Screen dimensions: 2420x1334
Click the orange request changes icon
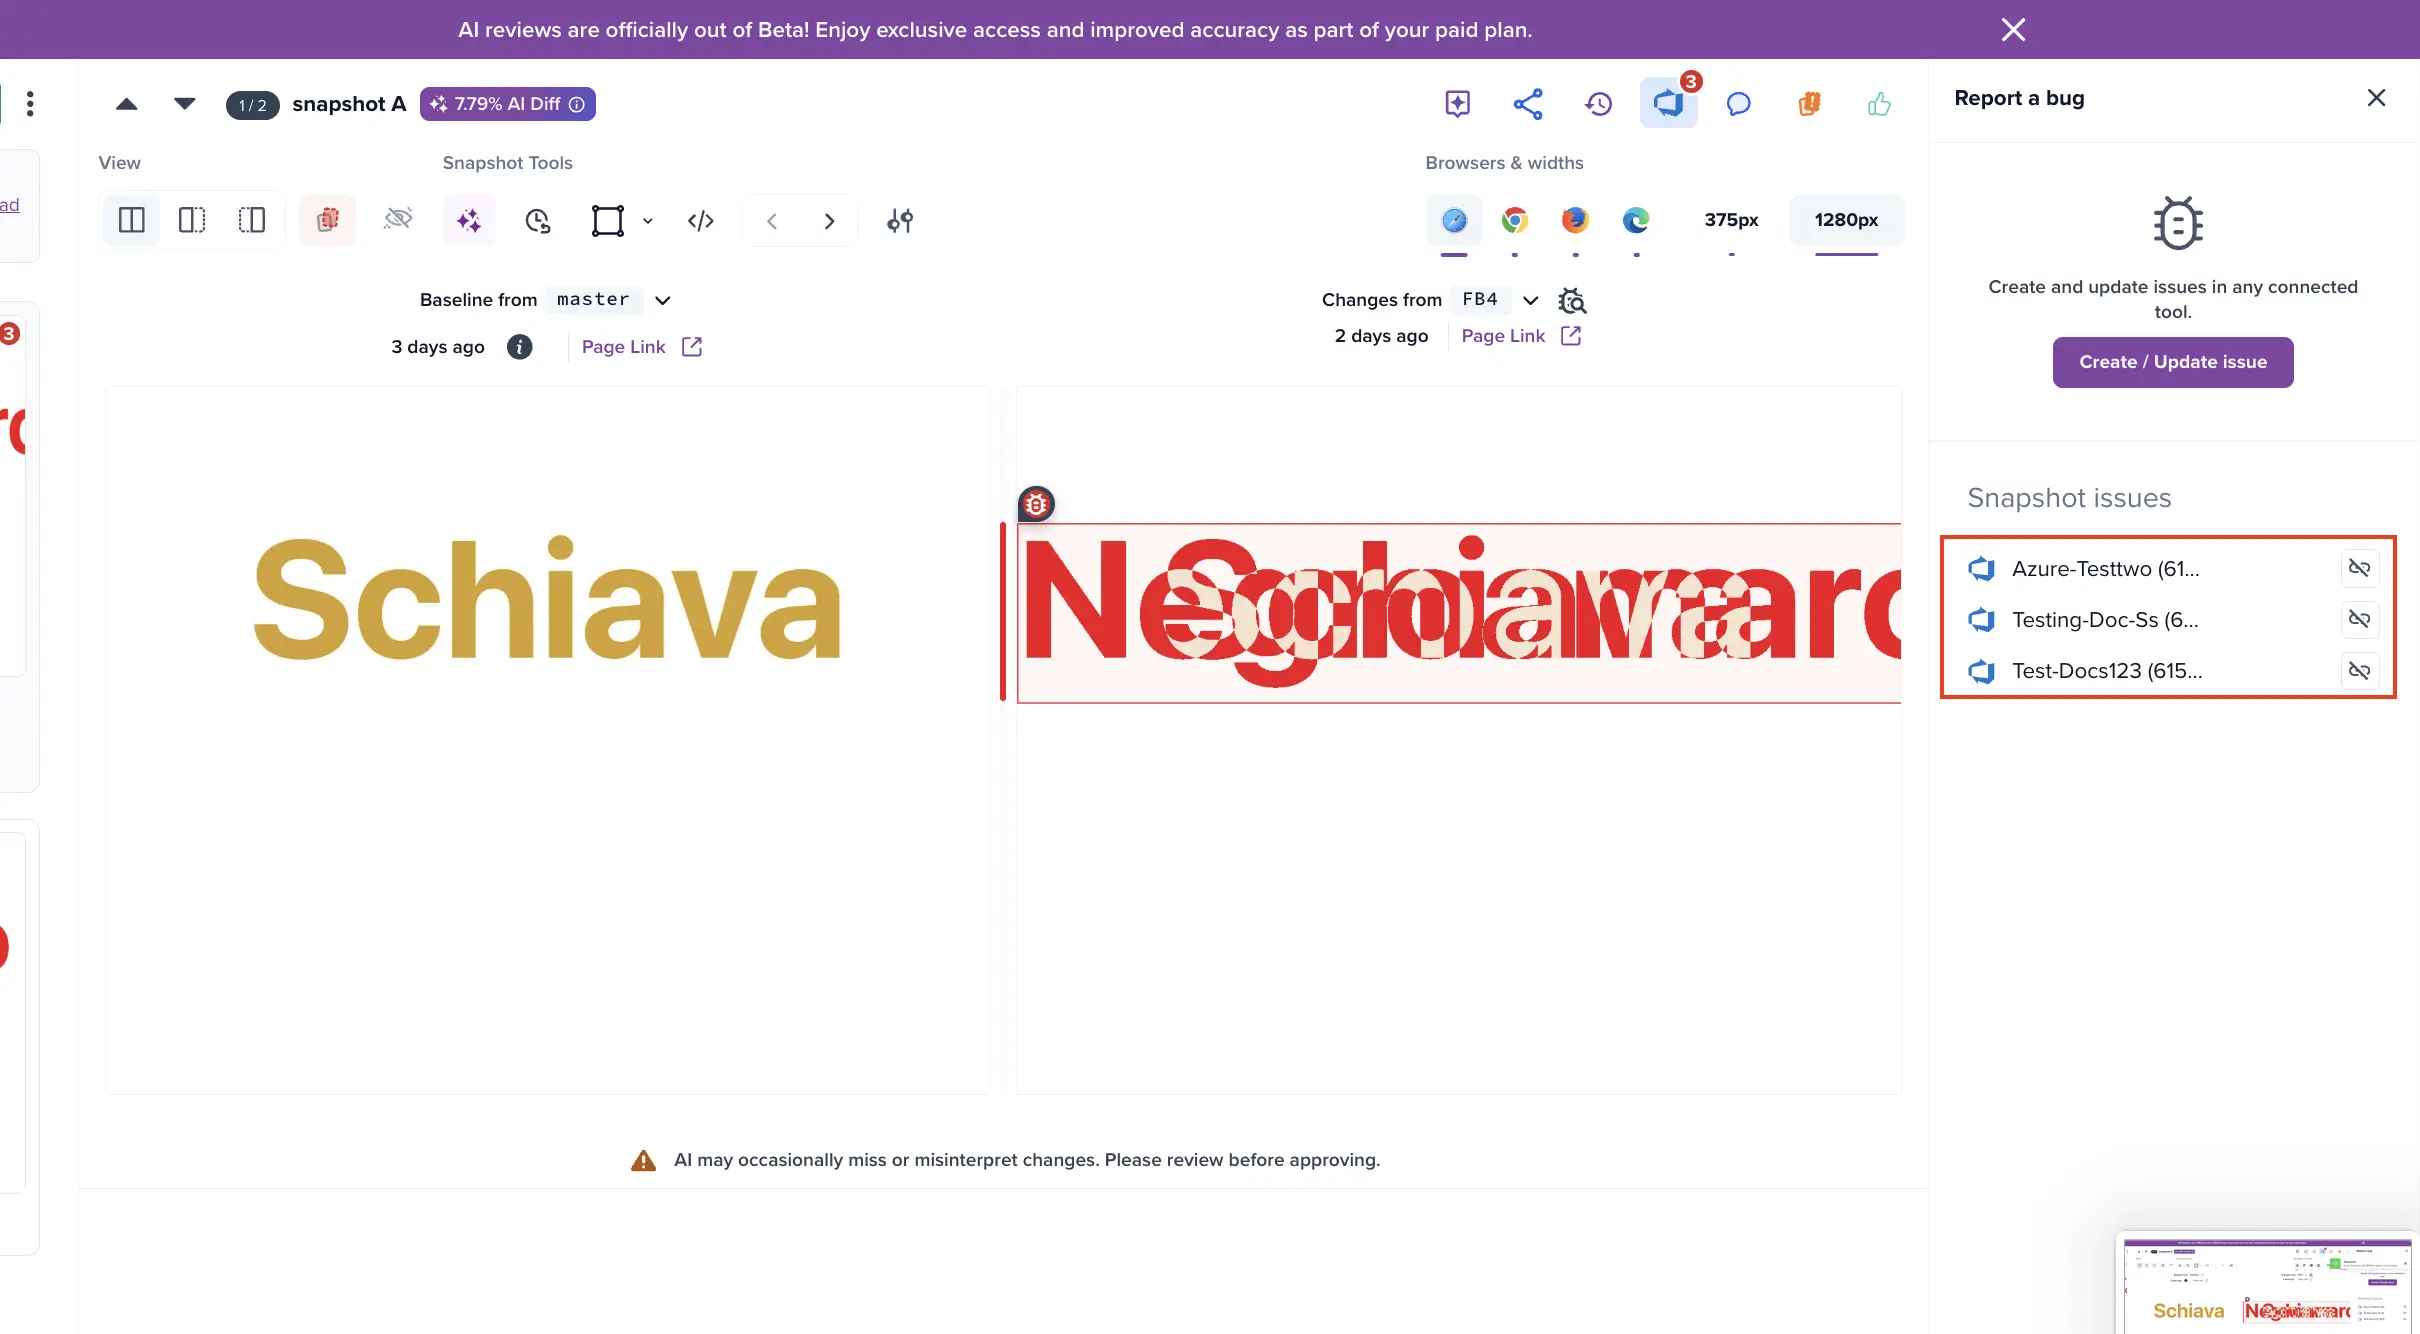1809,104
